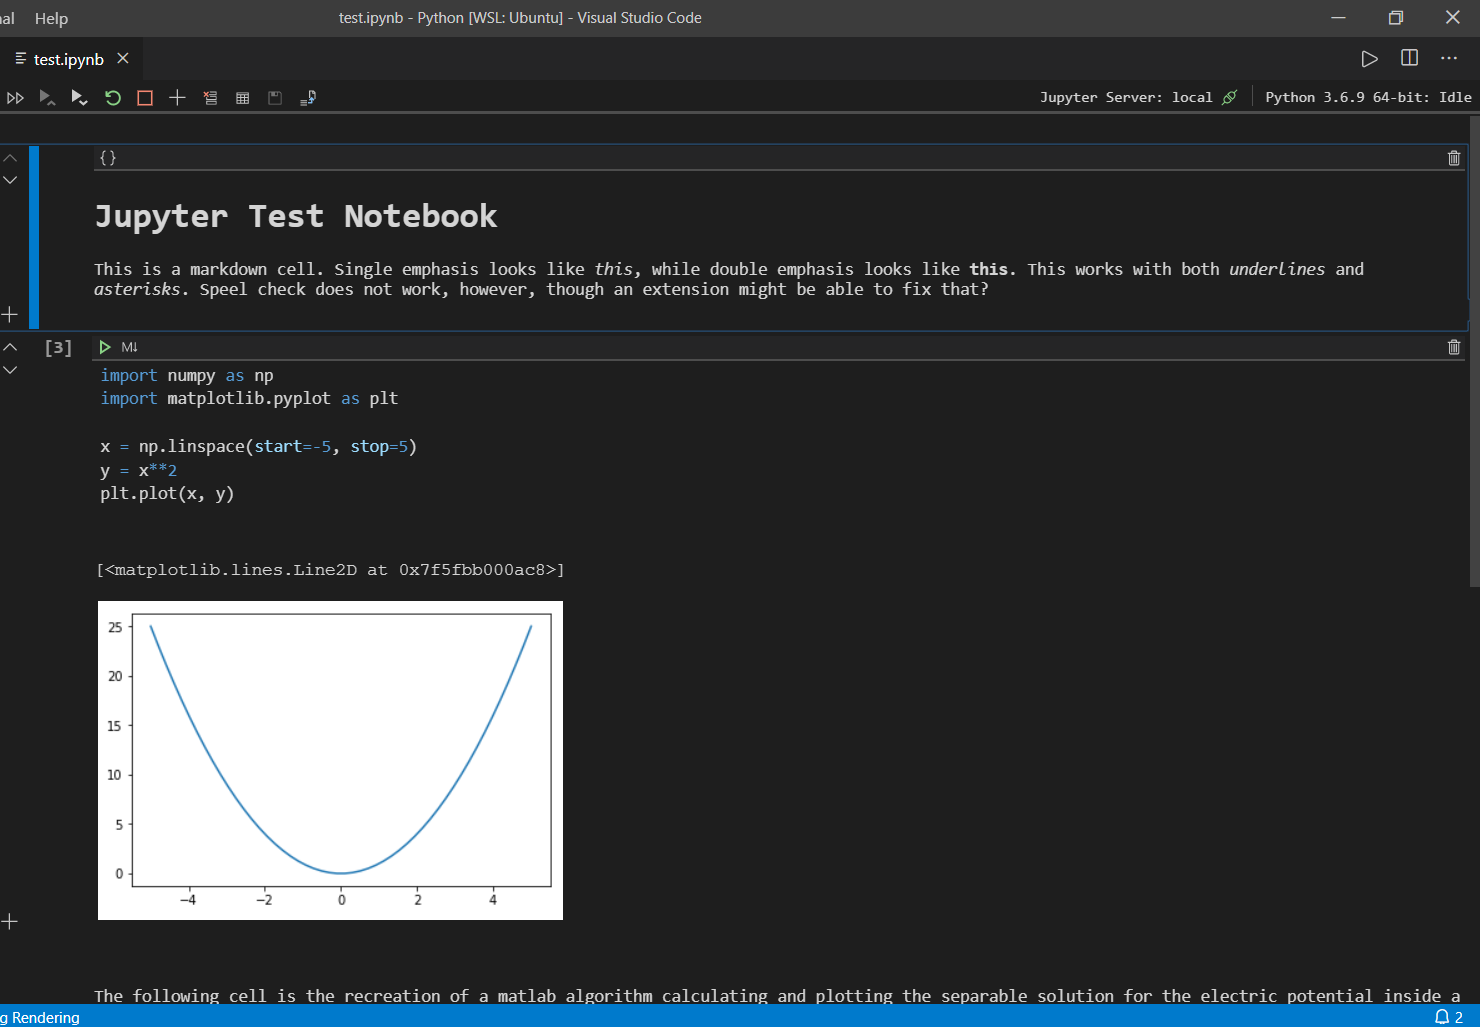This screenshot has height=1027, width=1480.
Task: Export notebook as Python script
Action: (x=308, y=98)
